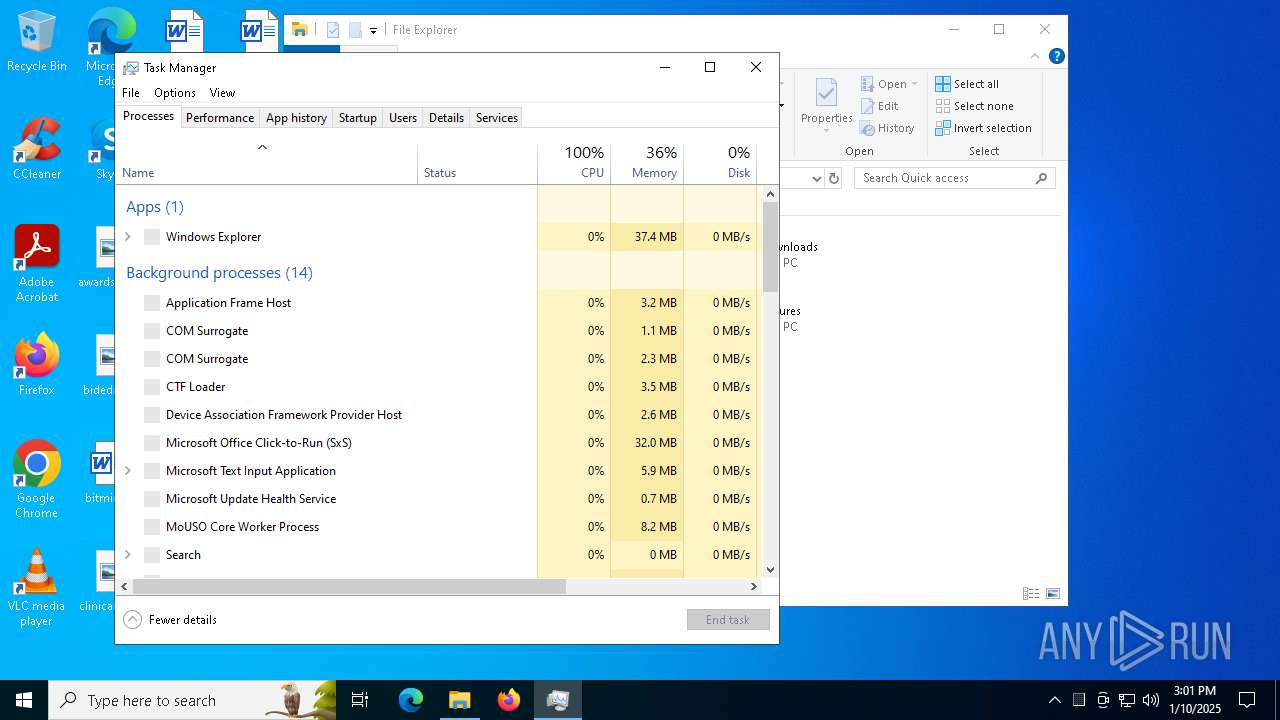Switch to the Startup tab

coord(358,118)
